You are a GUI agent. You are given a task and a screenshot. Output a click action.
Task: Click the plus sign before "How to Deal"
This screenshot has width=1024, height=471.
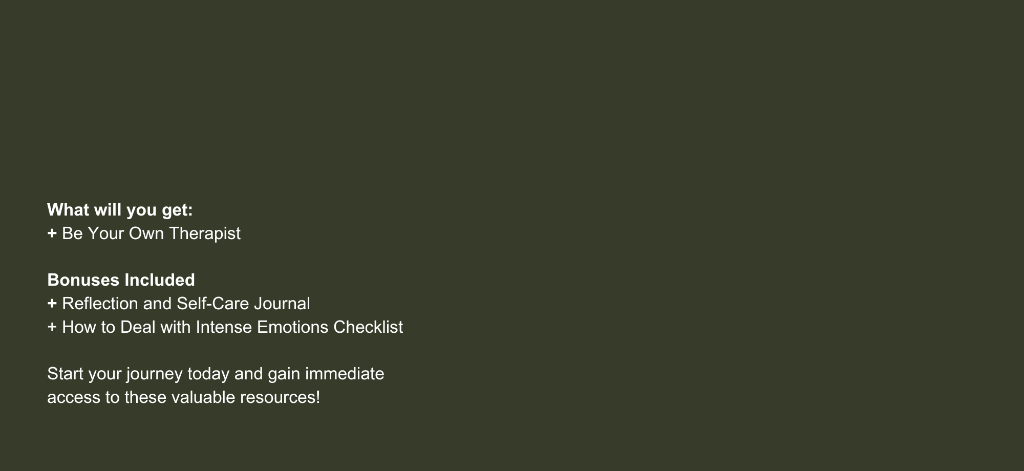(x=52, y=327)
